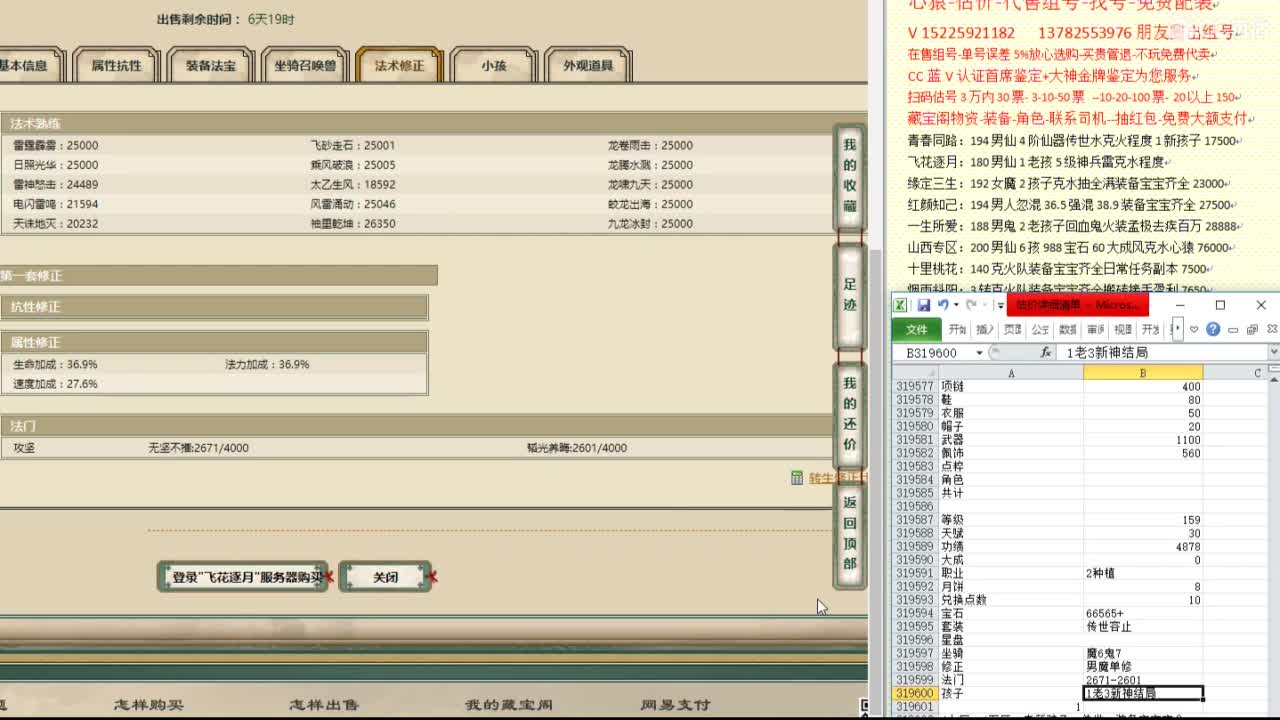Select cell B319599 containing 2671-2601

point(1142,680)
